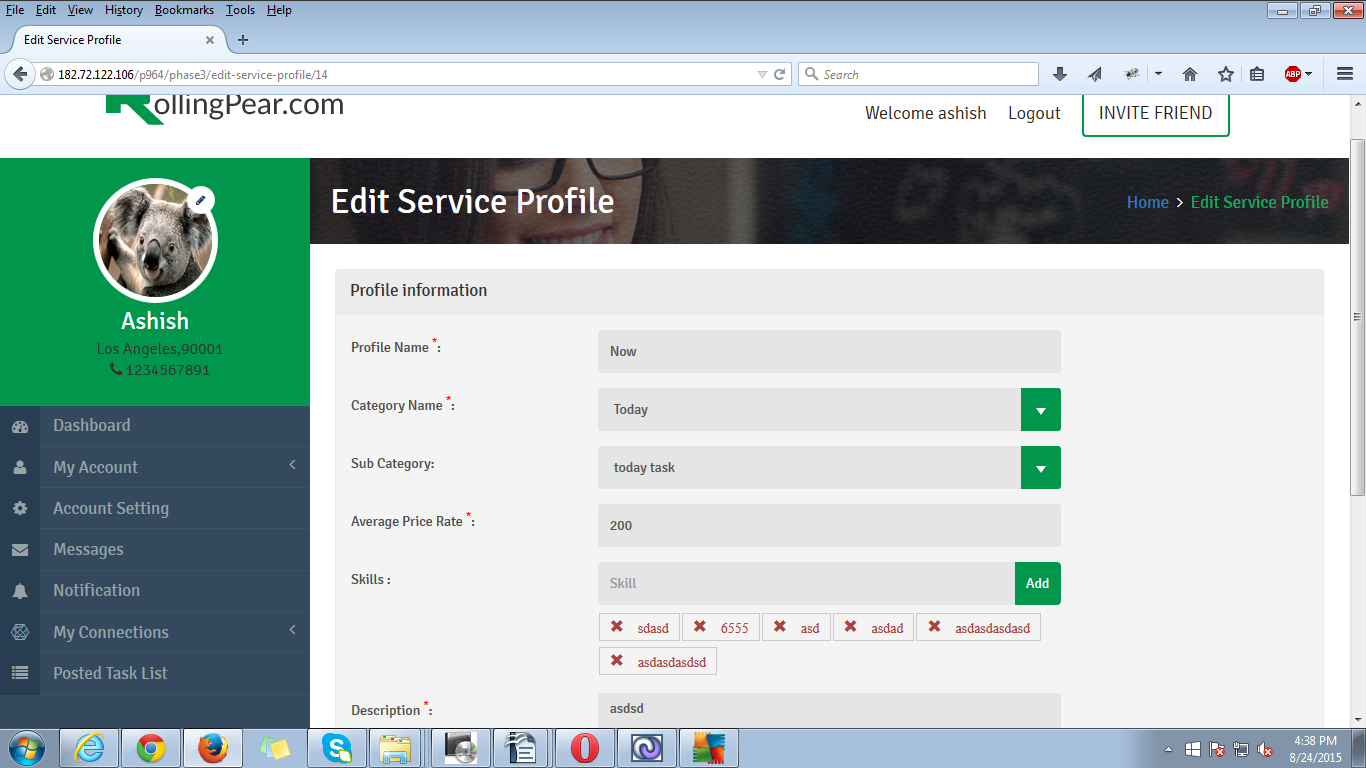Screen dimensions: 1366x768
Task: Open the Posted Task List sidebar link
Action: coord(110,673)
